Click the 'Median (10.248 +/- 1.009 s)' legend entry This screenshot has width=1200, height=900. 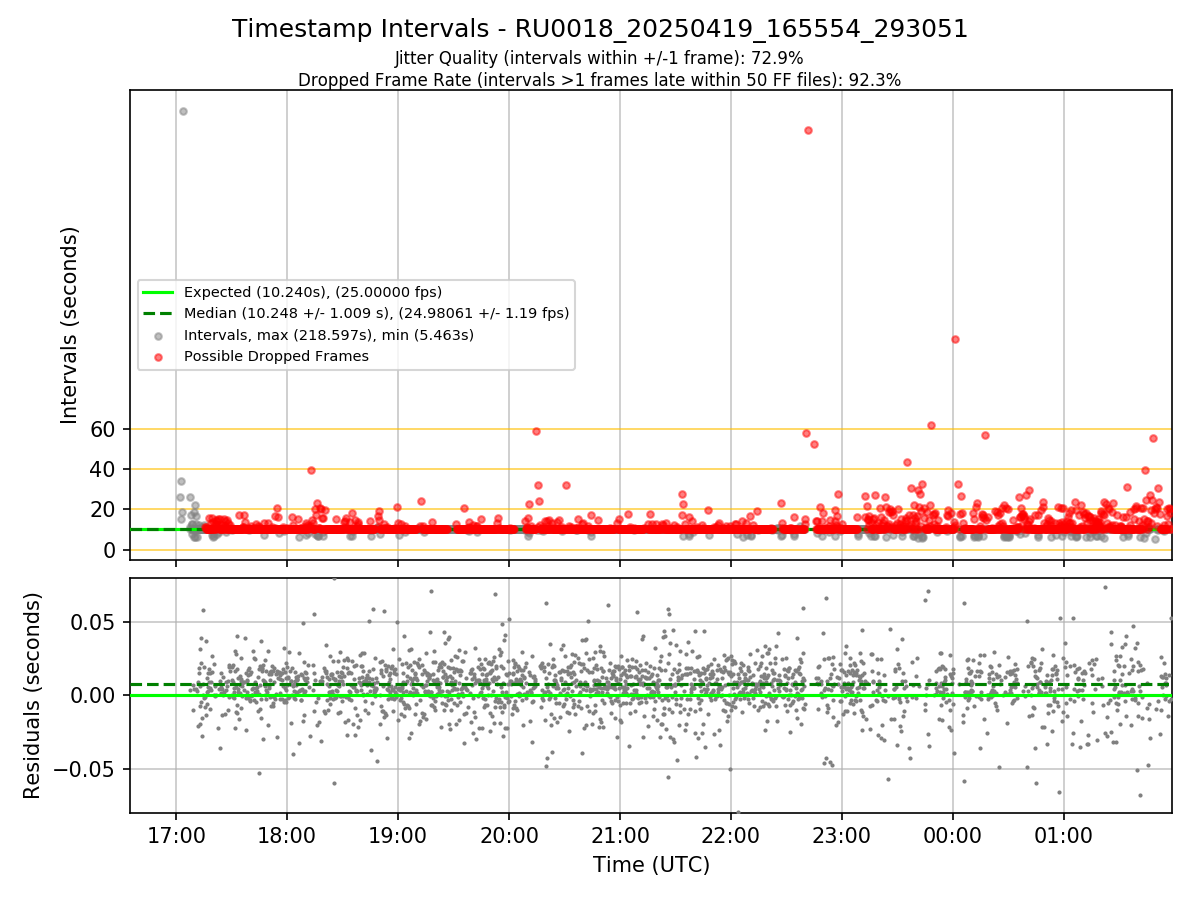coord(377,313)
